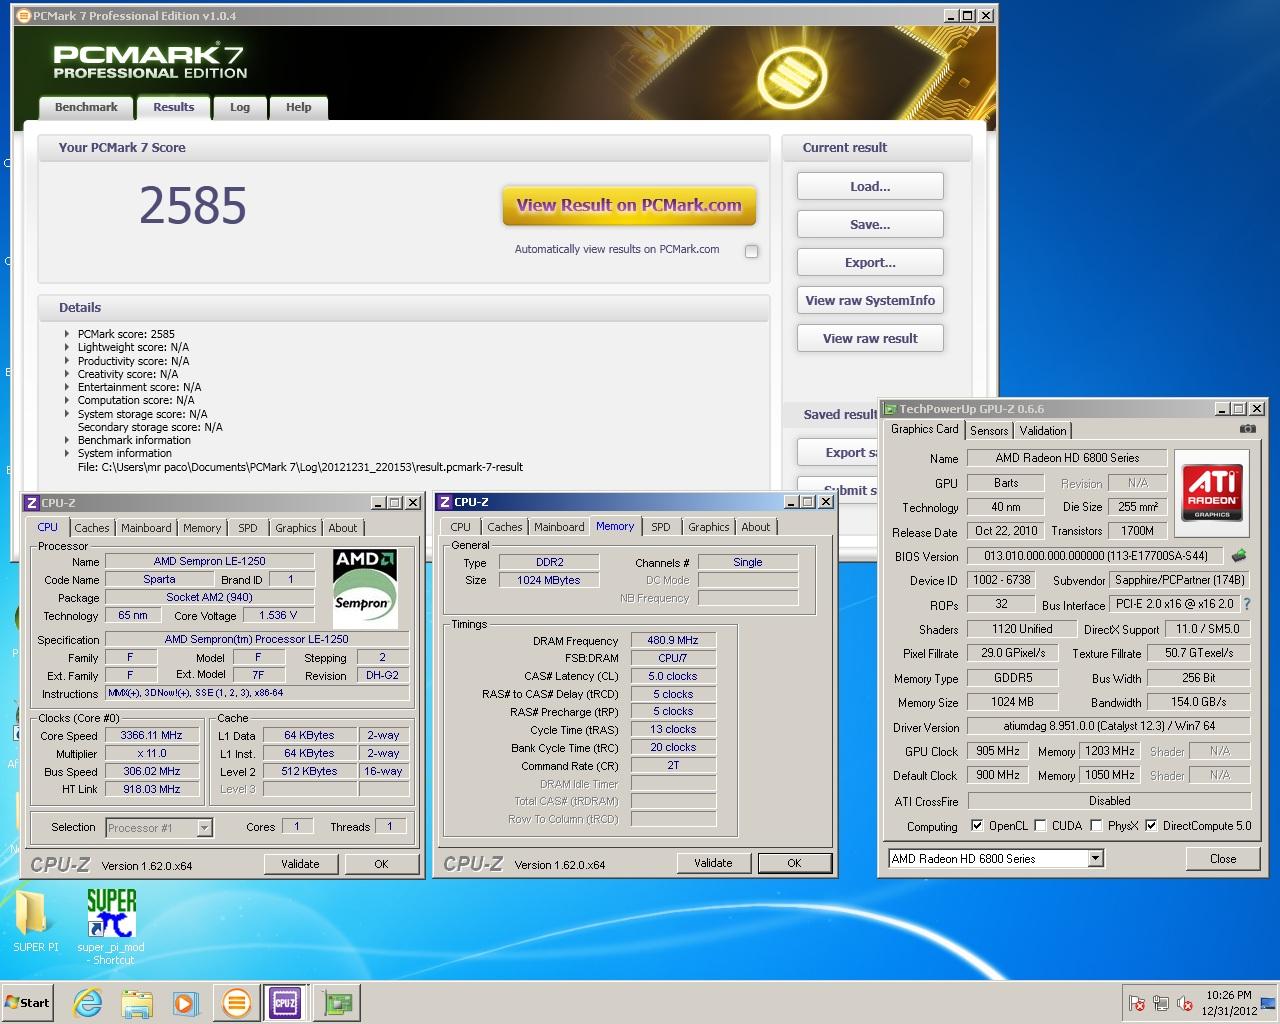Click the GPU Clock 905 MHz value
Viewport: 1280px width, 1024px height.
997,751
